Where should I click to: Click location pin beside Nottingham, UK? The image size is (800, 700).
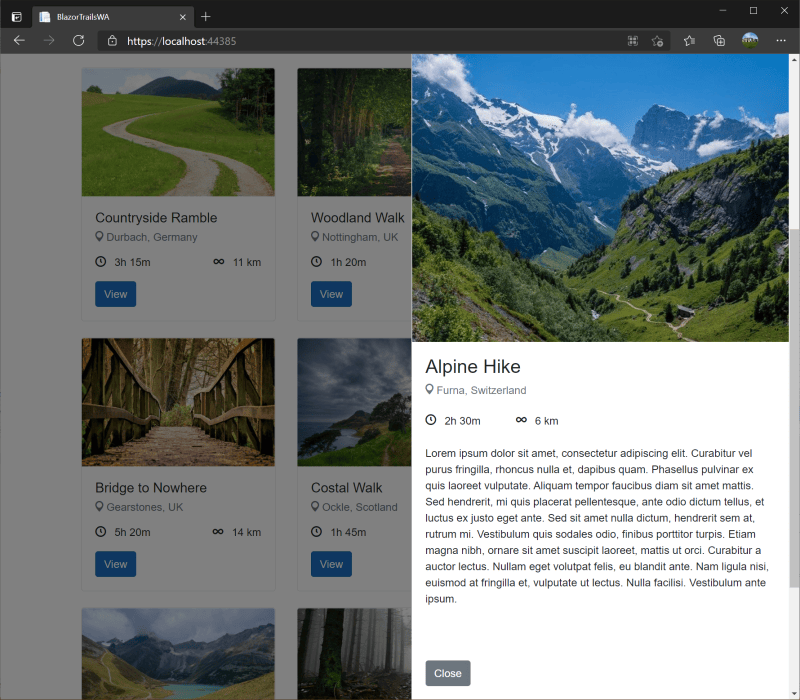click(x=315, y=236)
